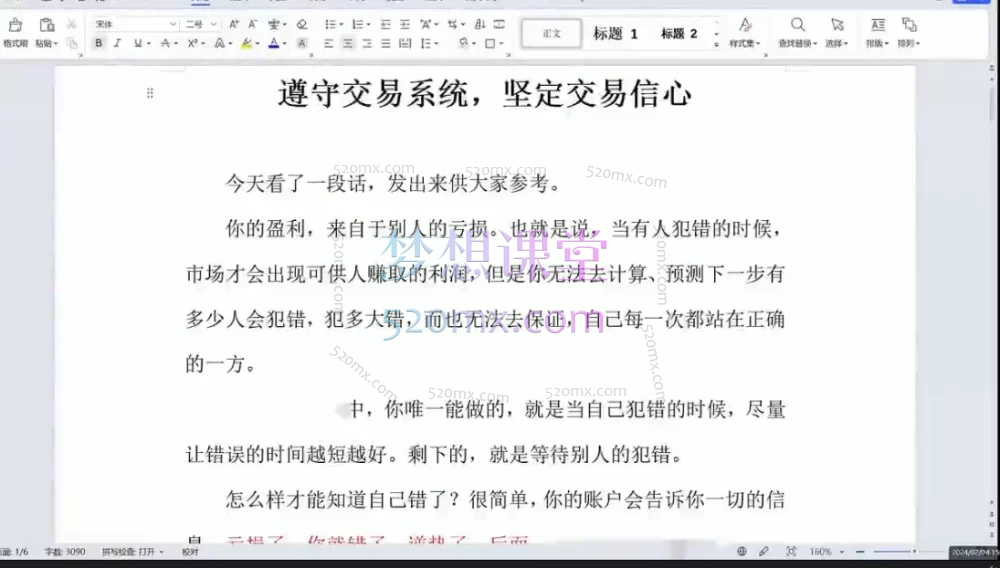Click the full-screen focus view icon
Screen dimensions: 1000x568
[791, 551]
